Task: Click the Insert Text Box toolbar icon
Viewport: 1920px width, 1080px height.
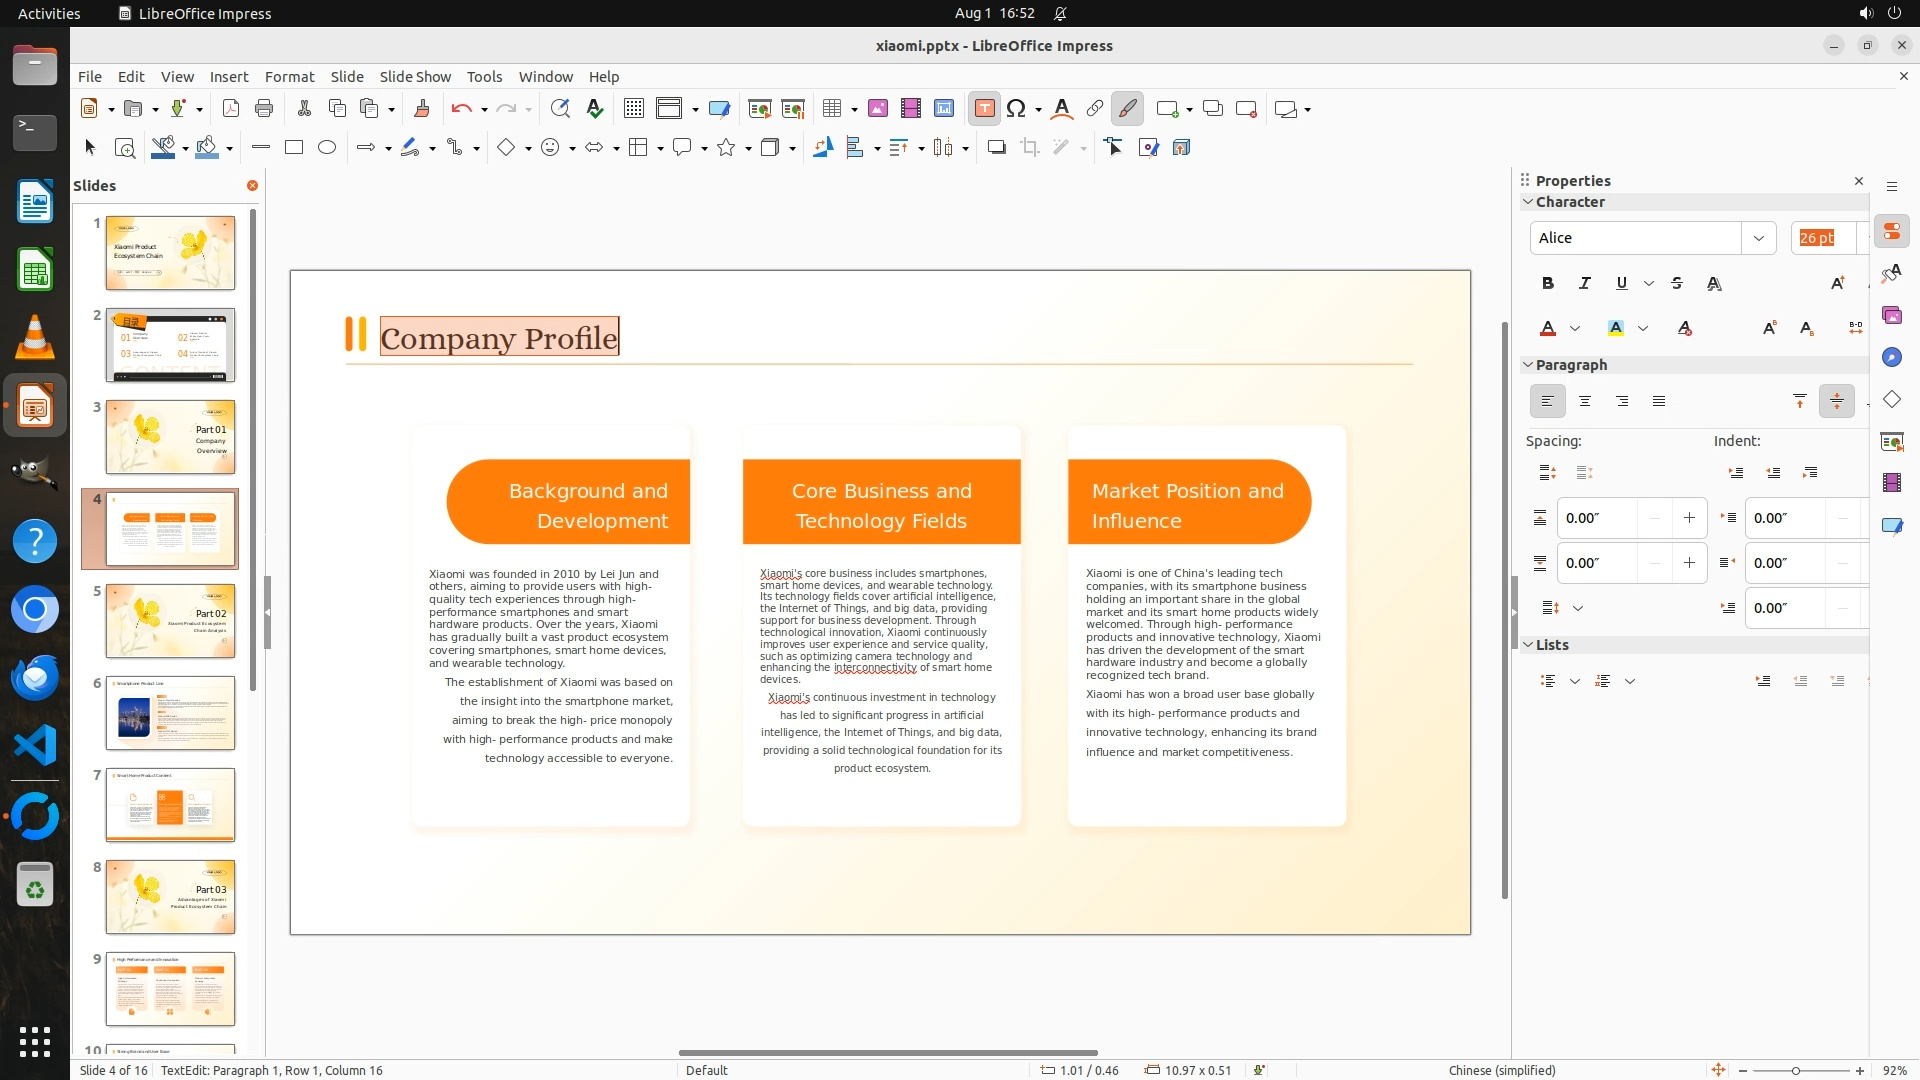Action: [x=984, y=109]
